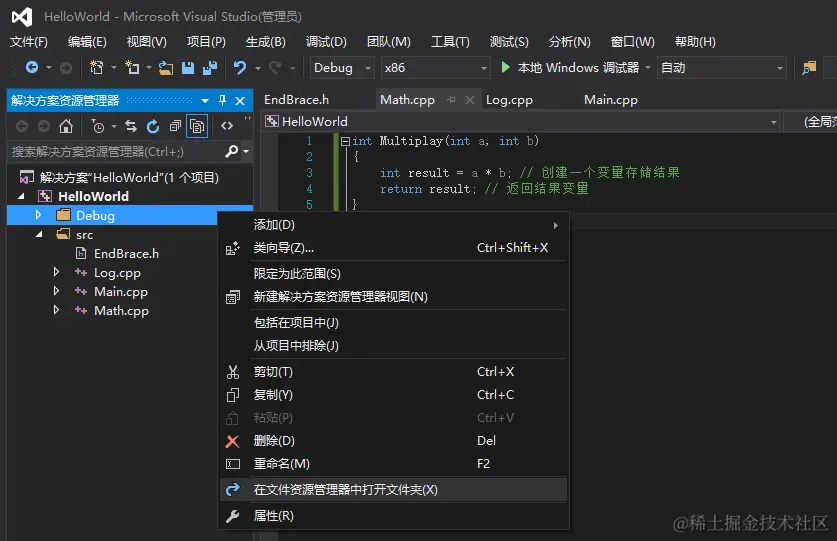Viewport: 837px width, 541px height.
Task: Open the 添加(D) submenu
Action: tap(394, 225)
